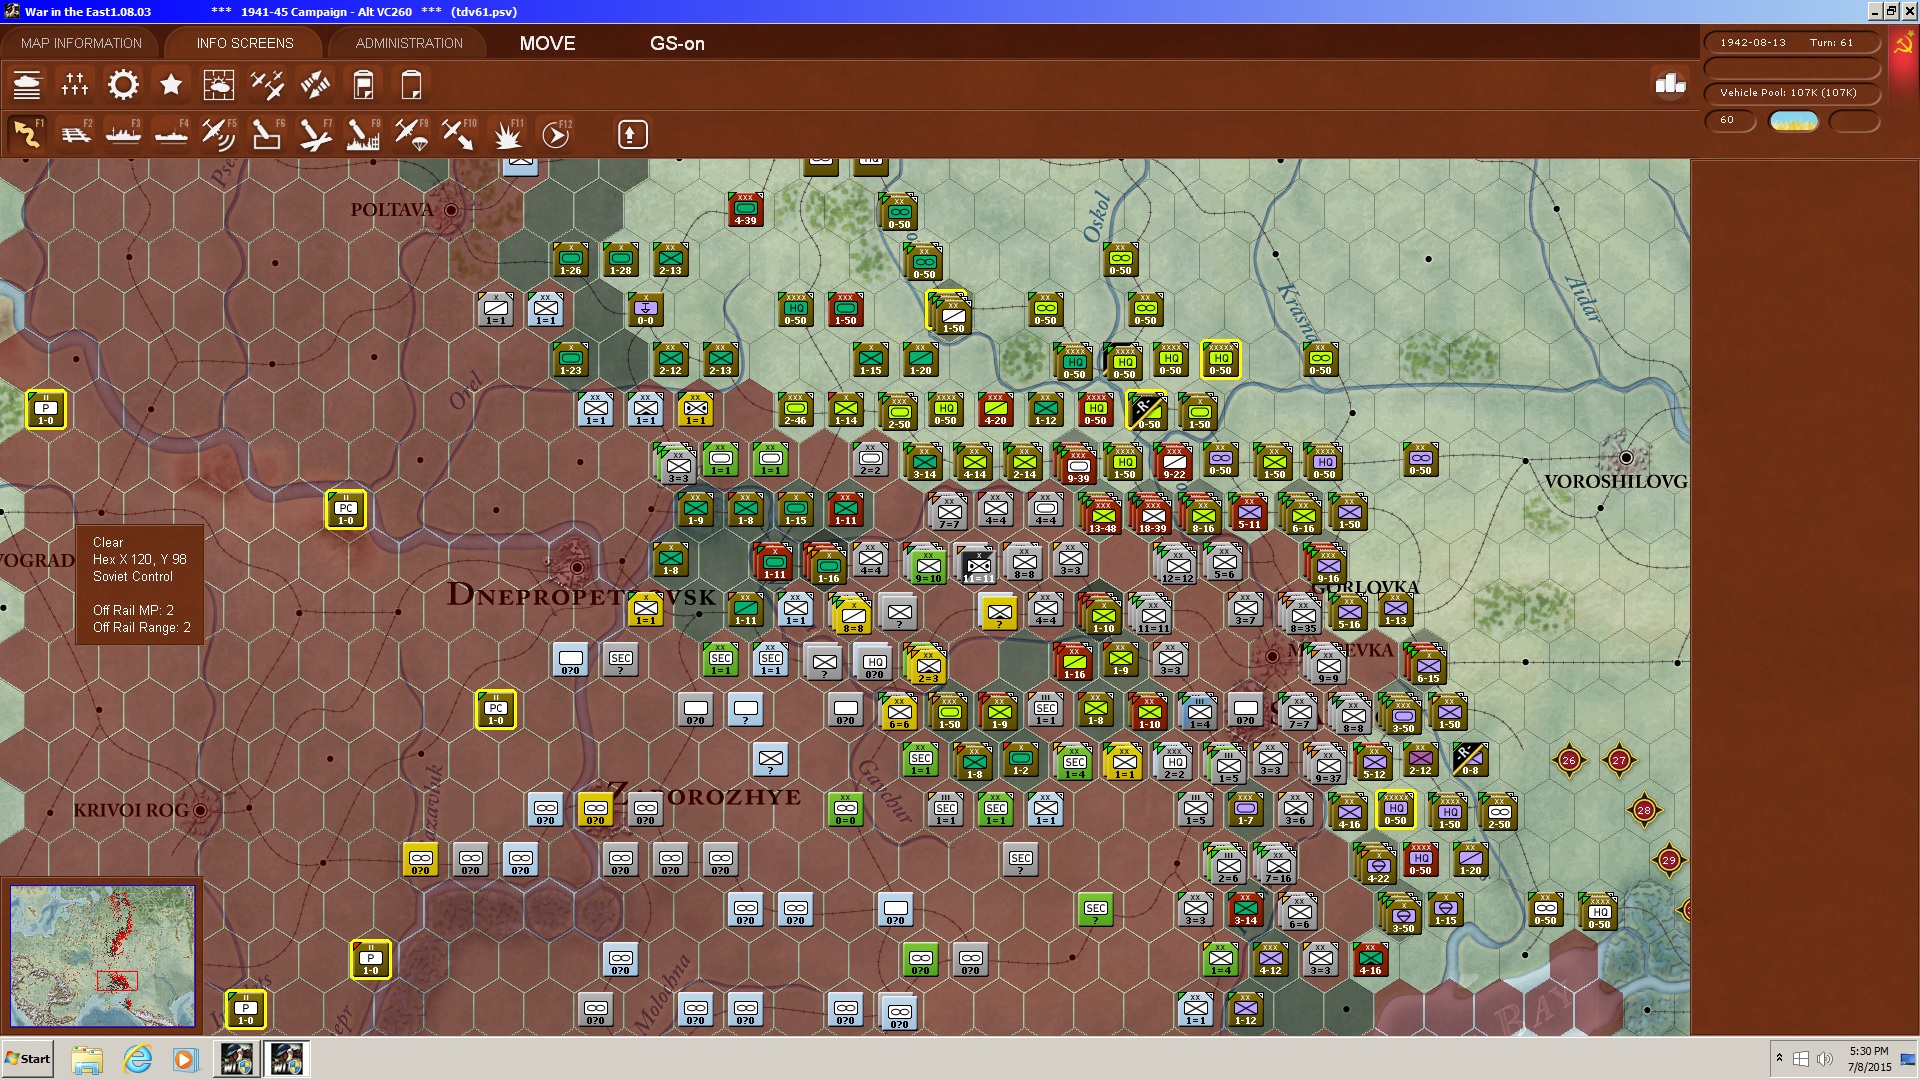The image size is (1920, 1080).
Task: Open the ADMINISTRATION tab
Action: point(409,43)
